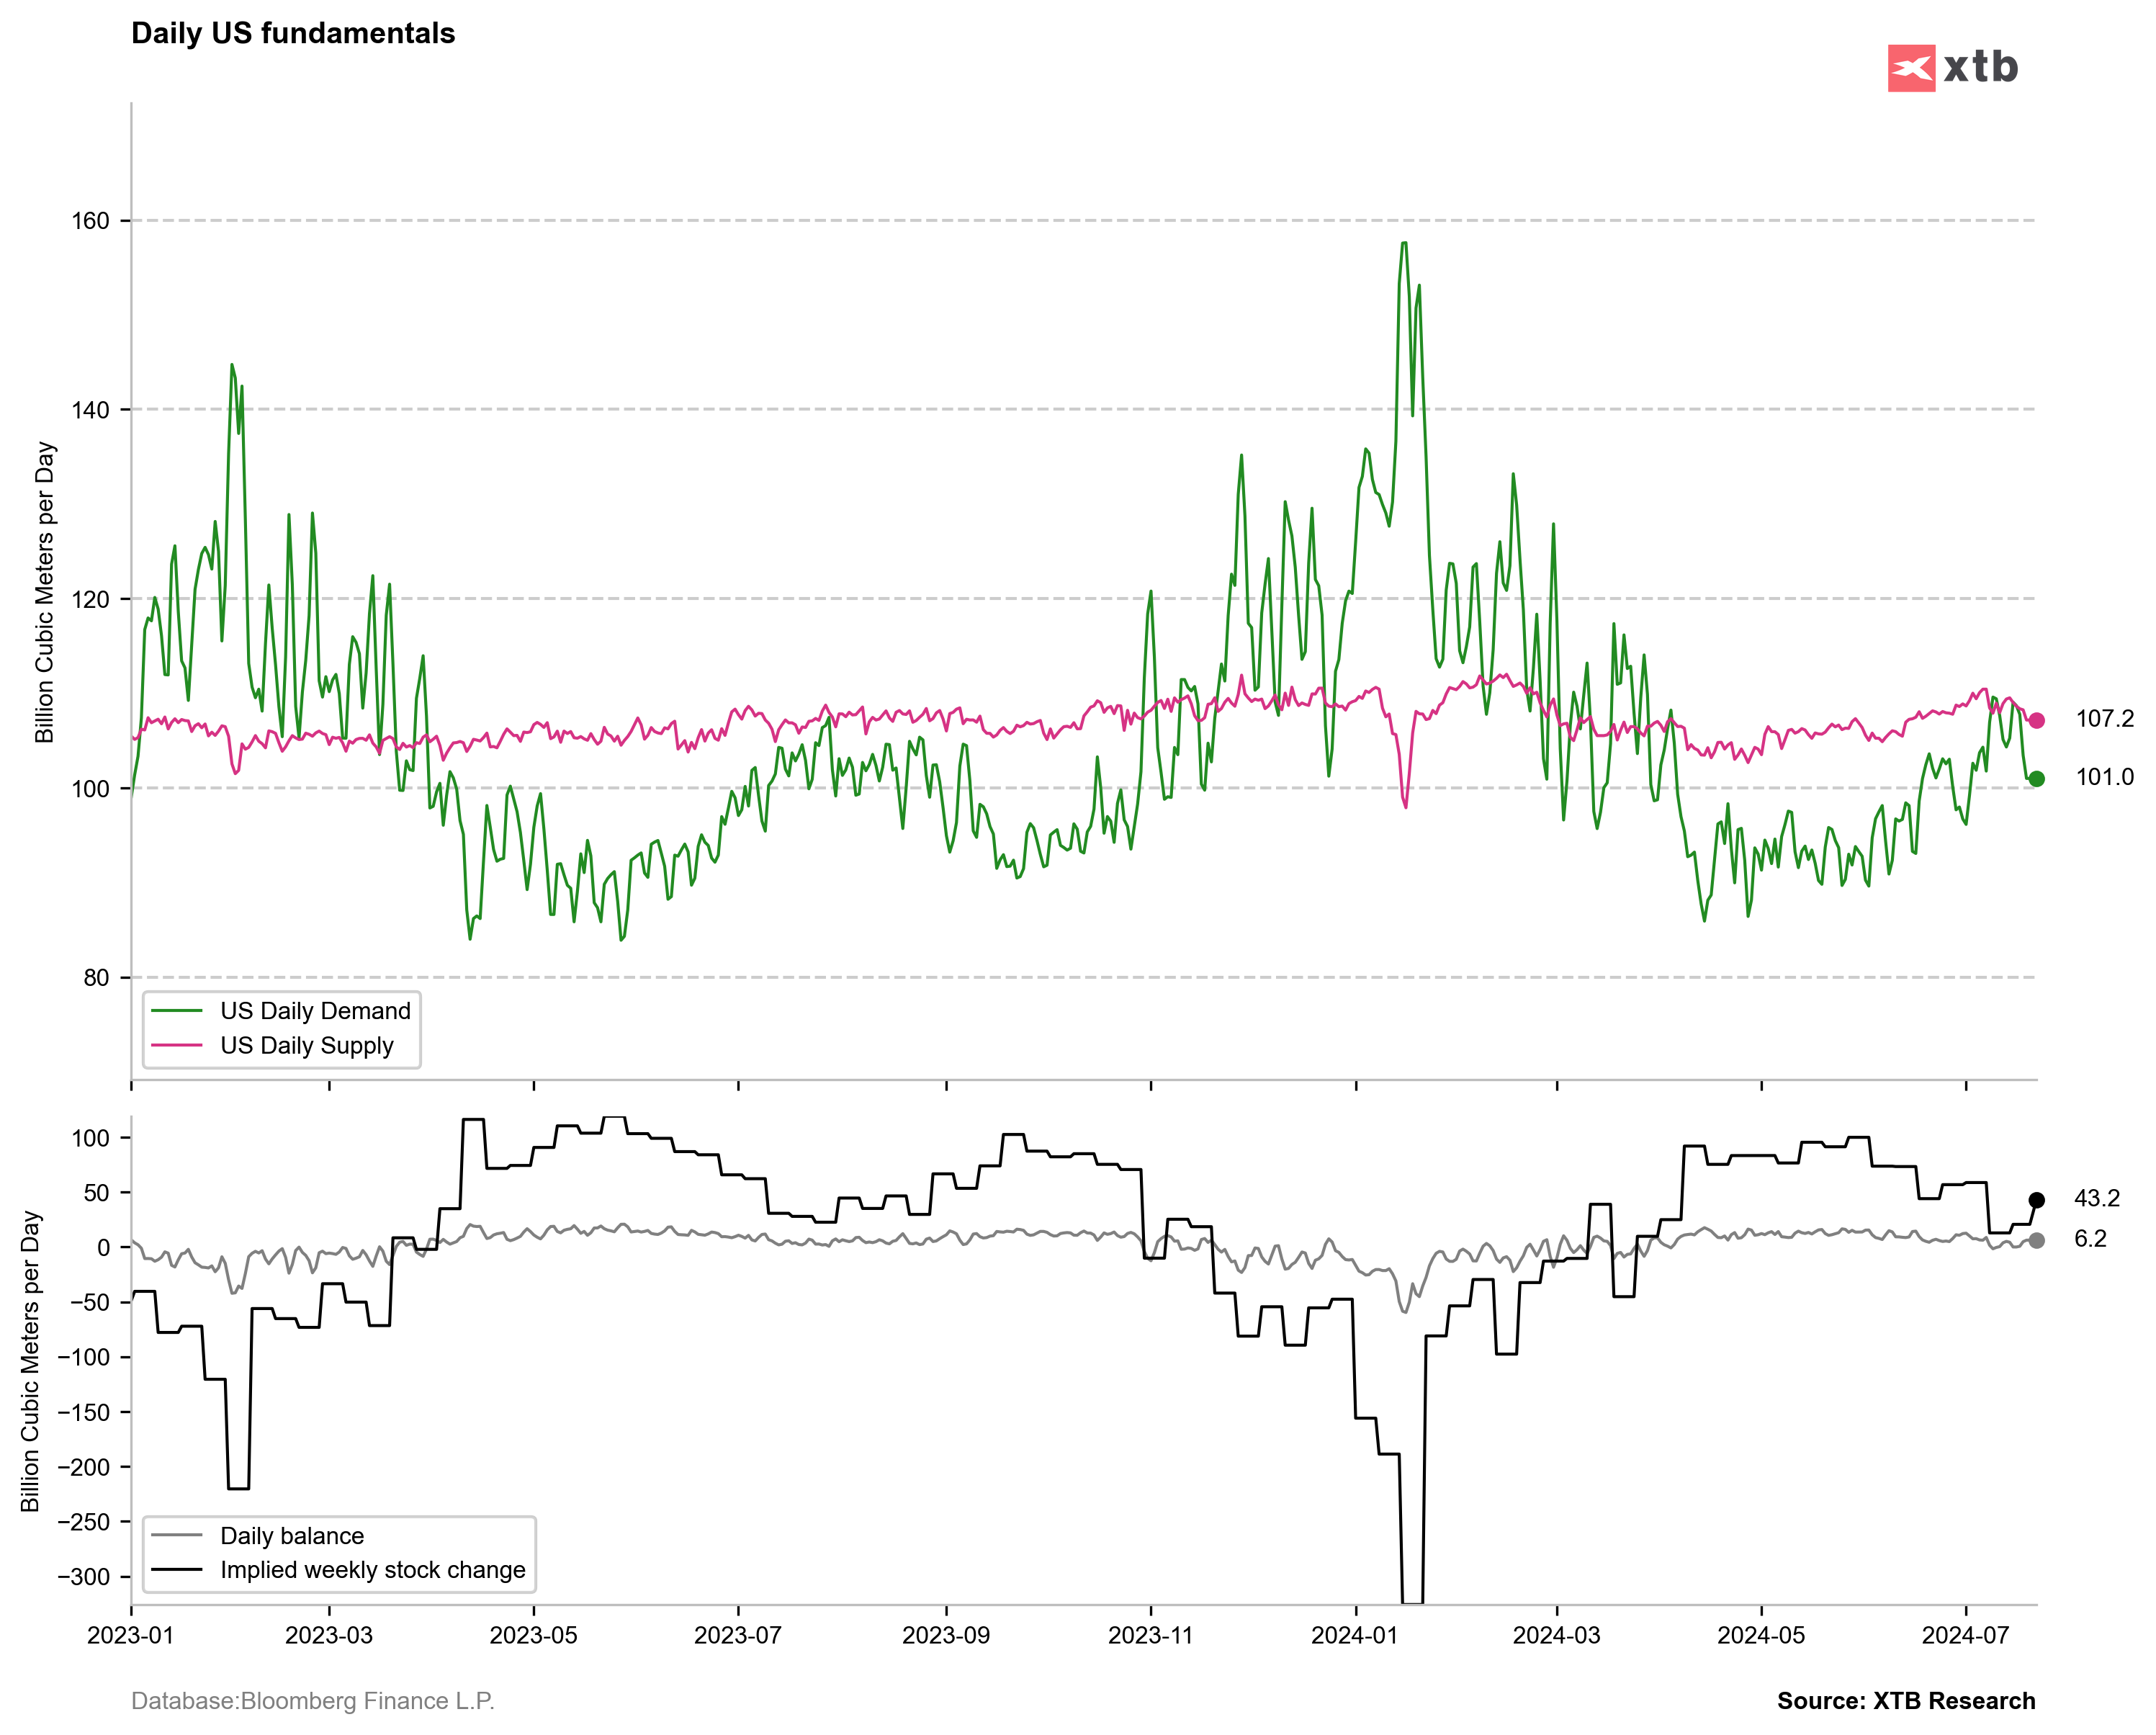Click the 2024-01 x-axis date label
This screenshot has height=1735, width=2156.
point(1354,1635)
